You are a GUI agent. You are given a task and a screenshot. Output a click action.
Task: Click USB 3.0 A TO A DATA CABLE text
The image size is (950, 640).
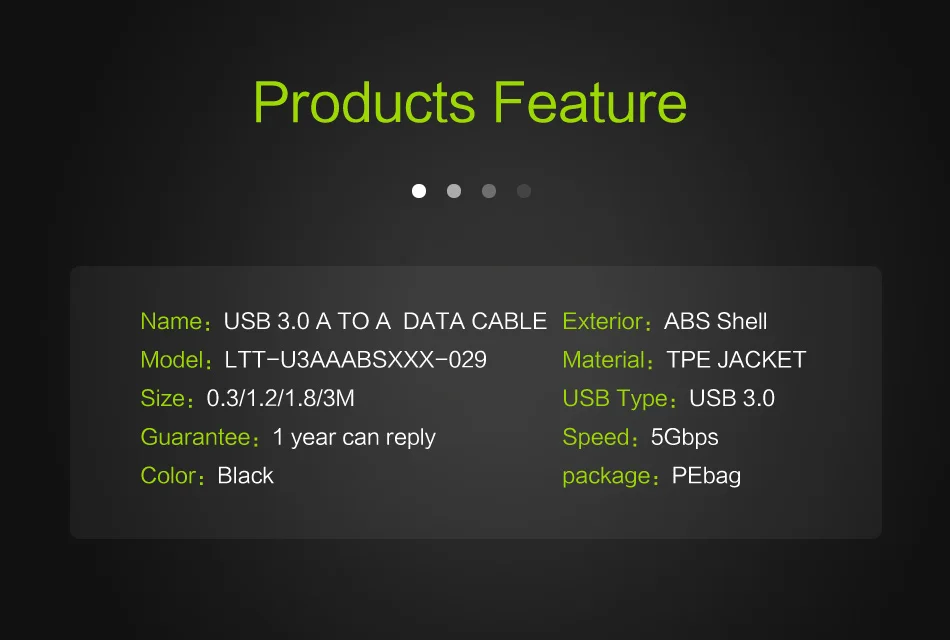[x=385, y=321]
